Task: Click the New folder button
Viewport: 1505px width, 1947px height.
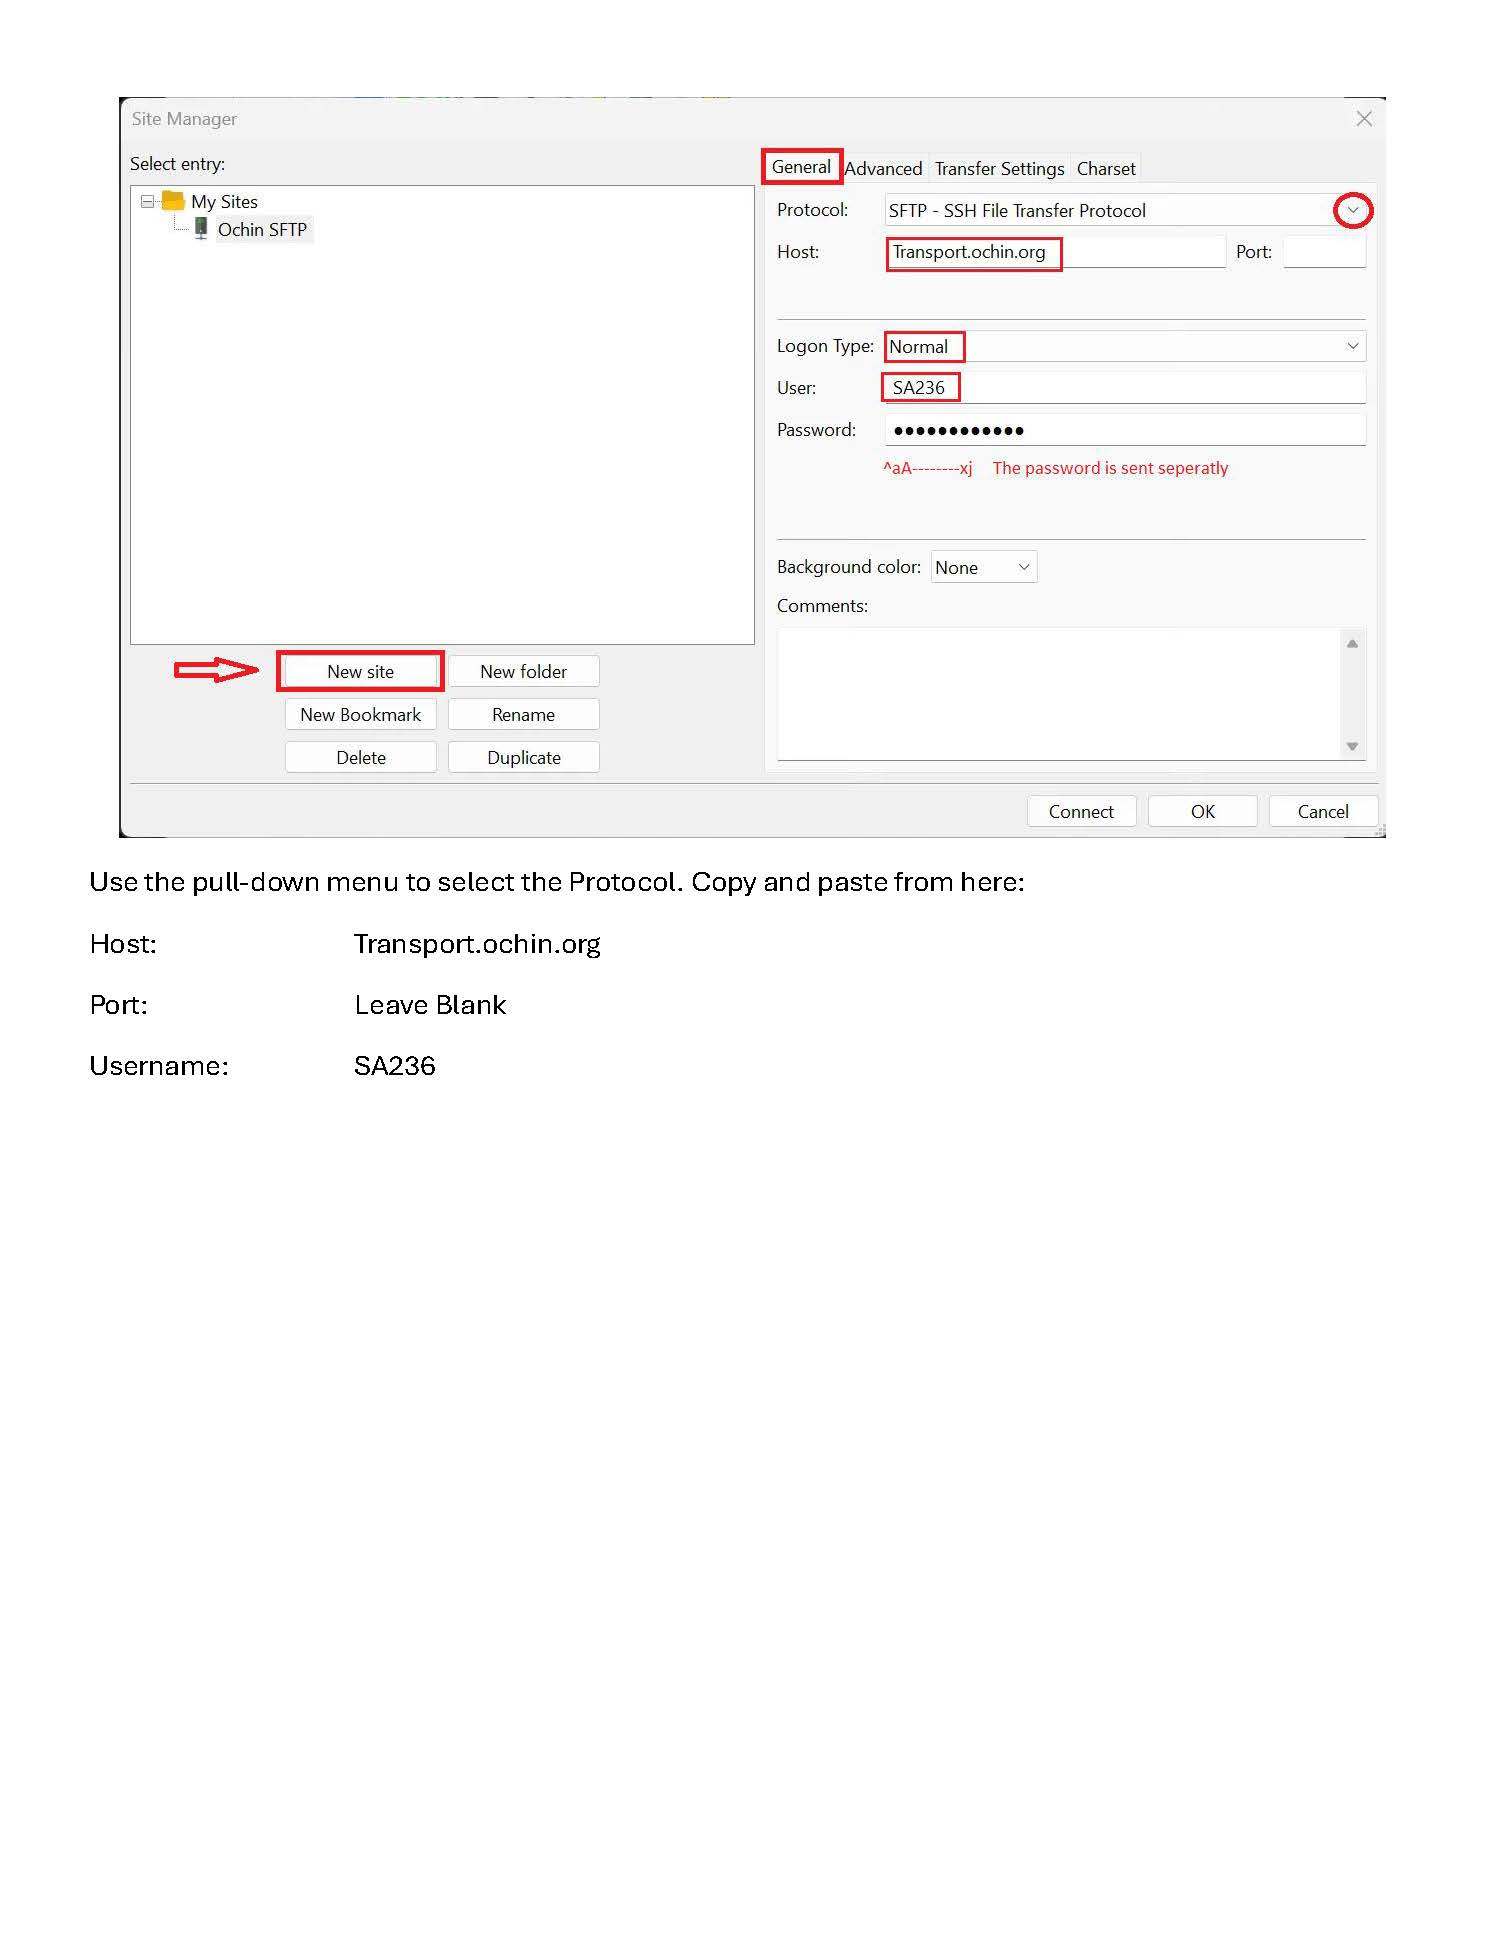Action: pyautogui.click(x=523, y=672)
